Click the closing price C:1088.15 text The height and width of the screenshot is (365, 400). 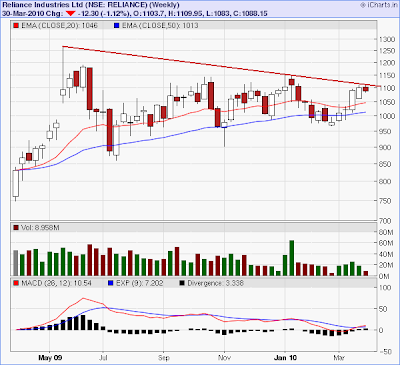tap(246, 14)
